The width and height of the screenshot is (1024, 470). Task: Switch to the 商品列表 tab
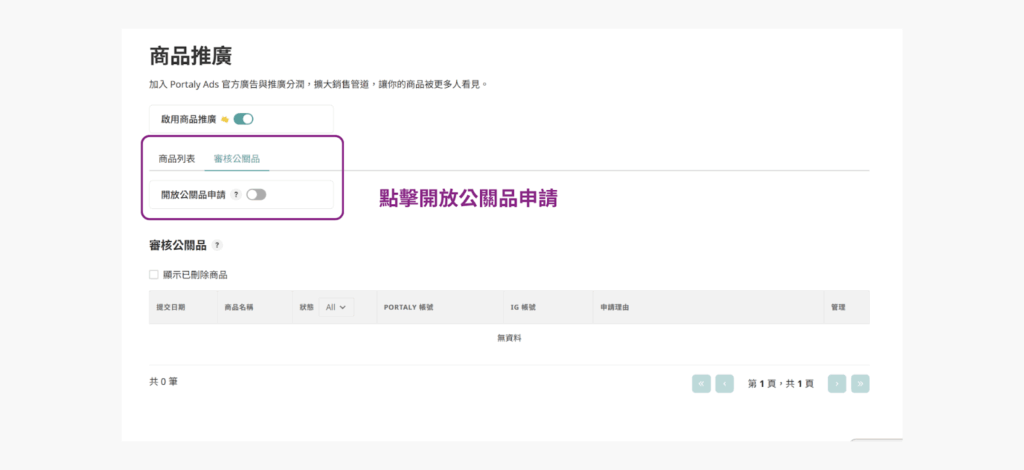click(x=177, y=158)
